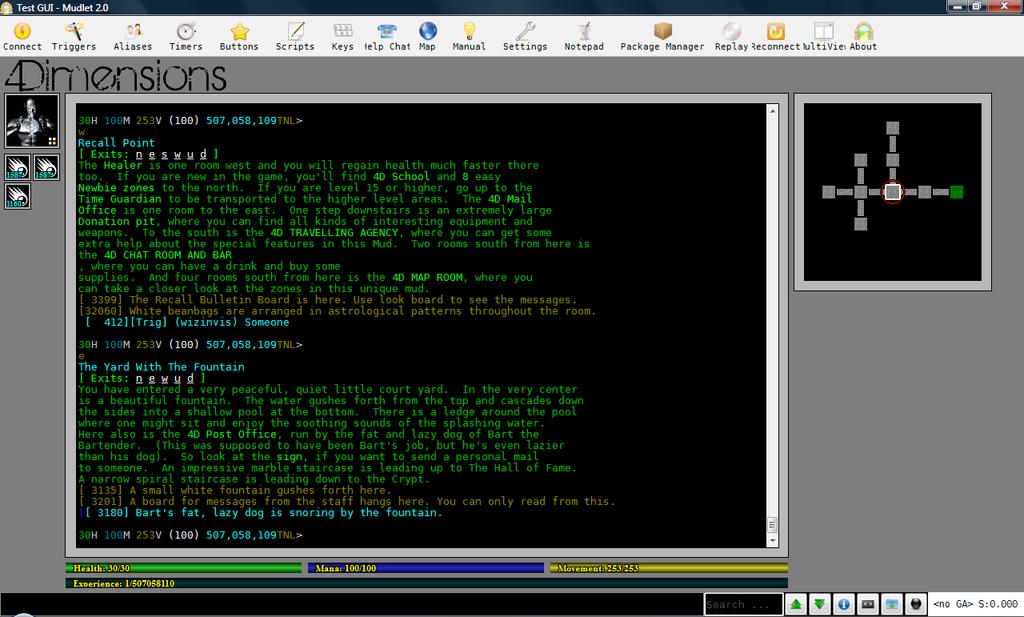Click the small white fountain line
This screenshot has height=617, width=1024.
[234, 490]
